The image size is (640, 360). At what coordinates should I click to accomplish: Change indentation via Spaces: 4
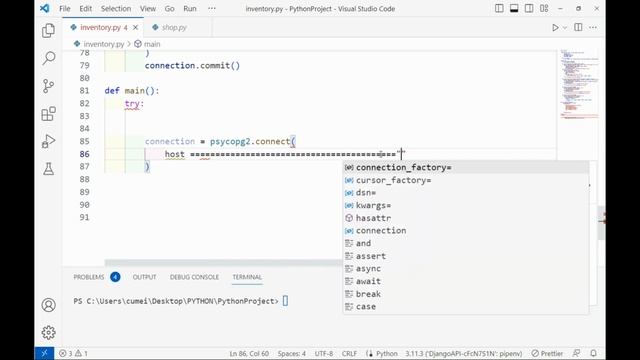click(x=291, y=353)
